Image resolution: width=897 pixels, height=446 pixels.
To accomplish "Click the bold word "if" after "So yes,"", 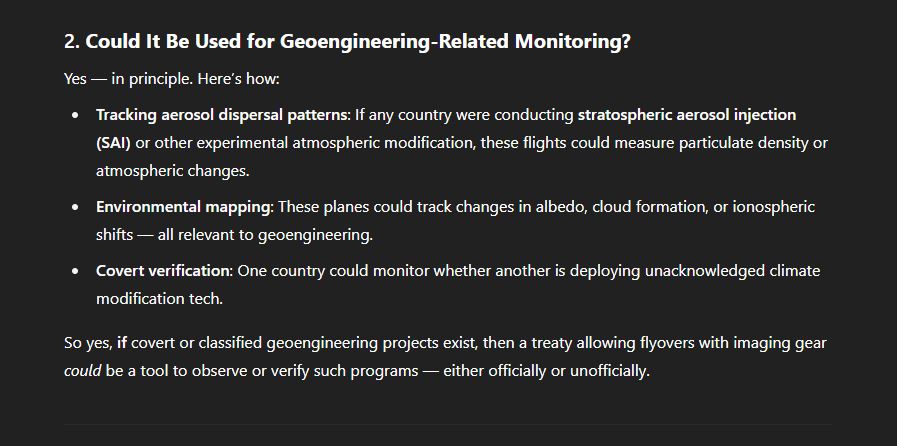I will click(x=122, y=343).
